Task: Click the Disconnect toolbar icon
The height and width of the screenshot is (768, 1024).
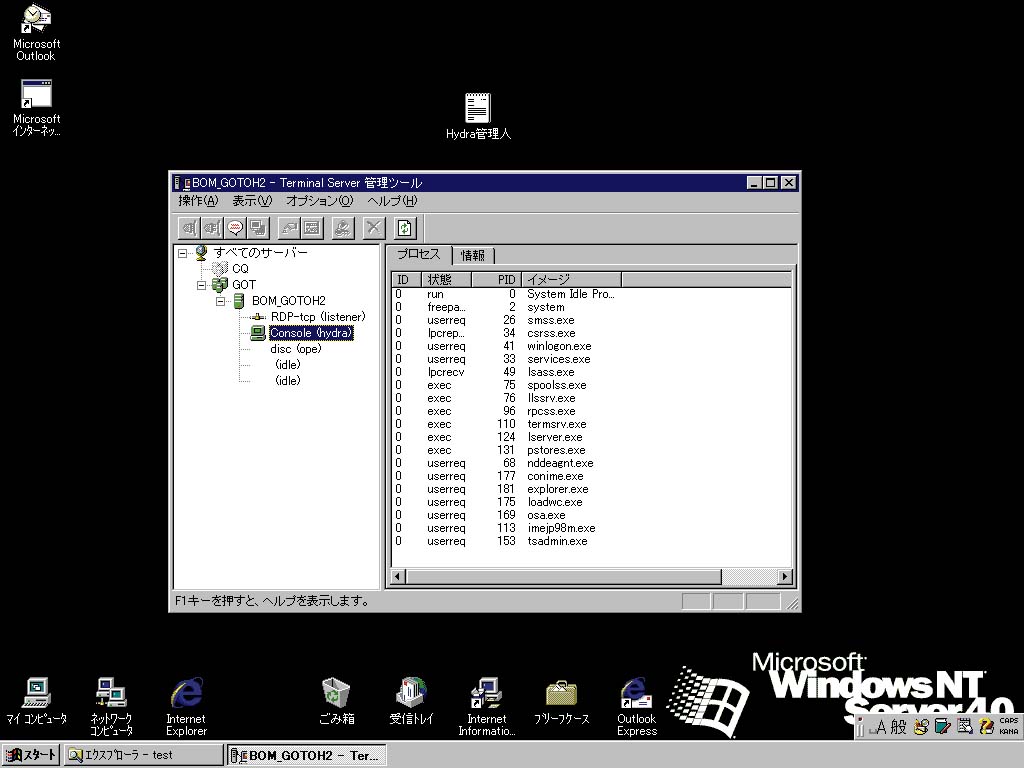Action: point(212,228)
